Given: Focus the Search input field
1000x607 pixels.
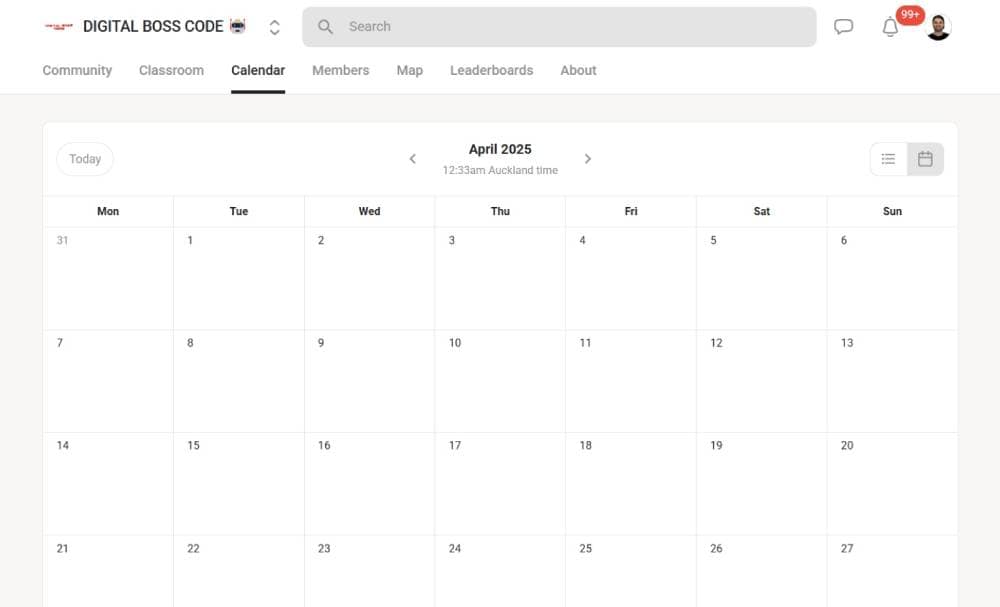Looking at the screenshot, I should 559,27.
